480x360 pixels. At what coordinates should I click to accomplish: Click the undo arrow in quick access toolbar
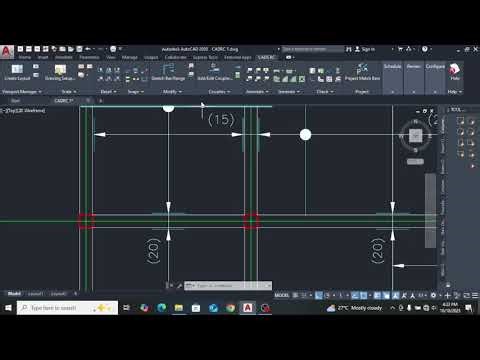click(x=88, y=49)
